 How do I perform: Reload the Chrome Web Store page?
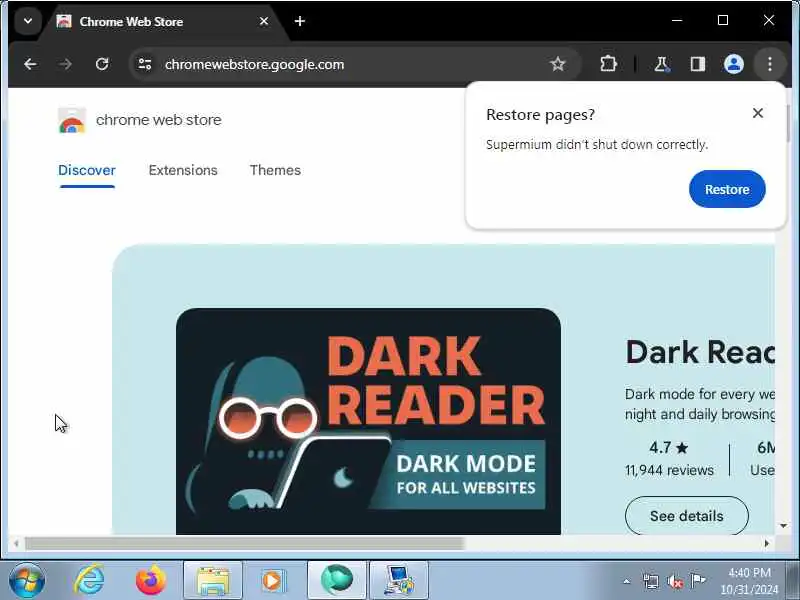point(102,64)
